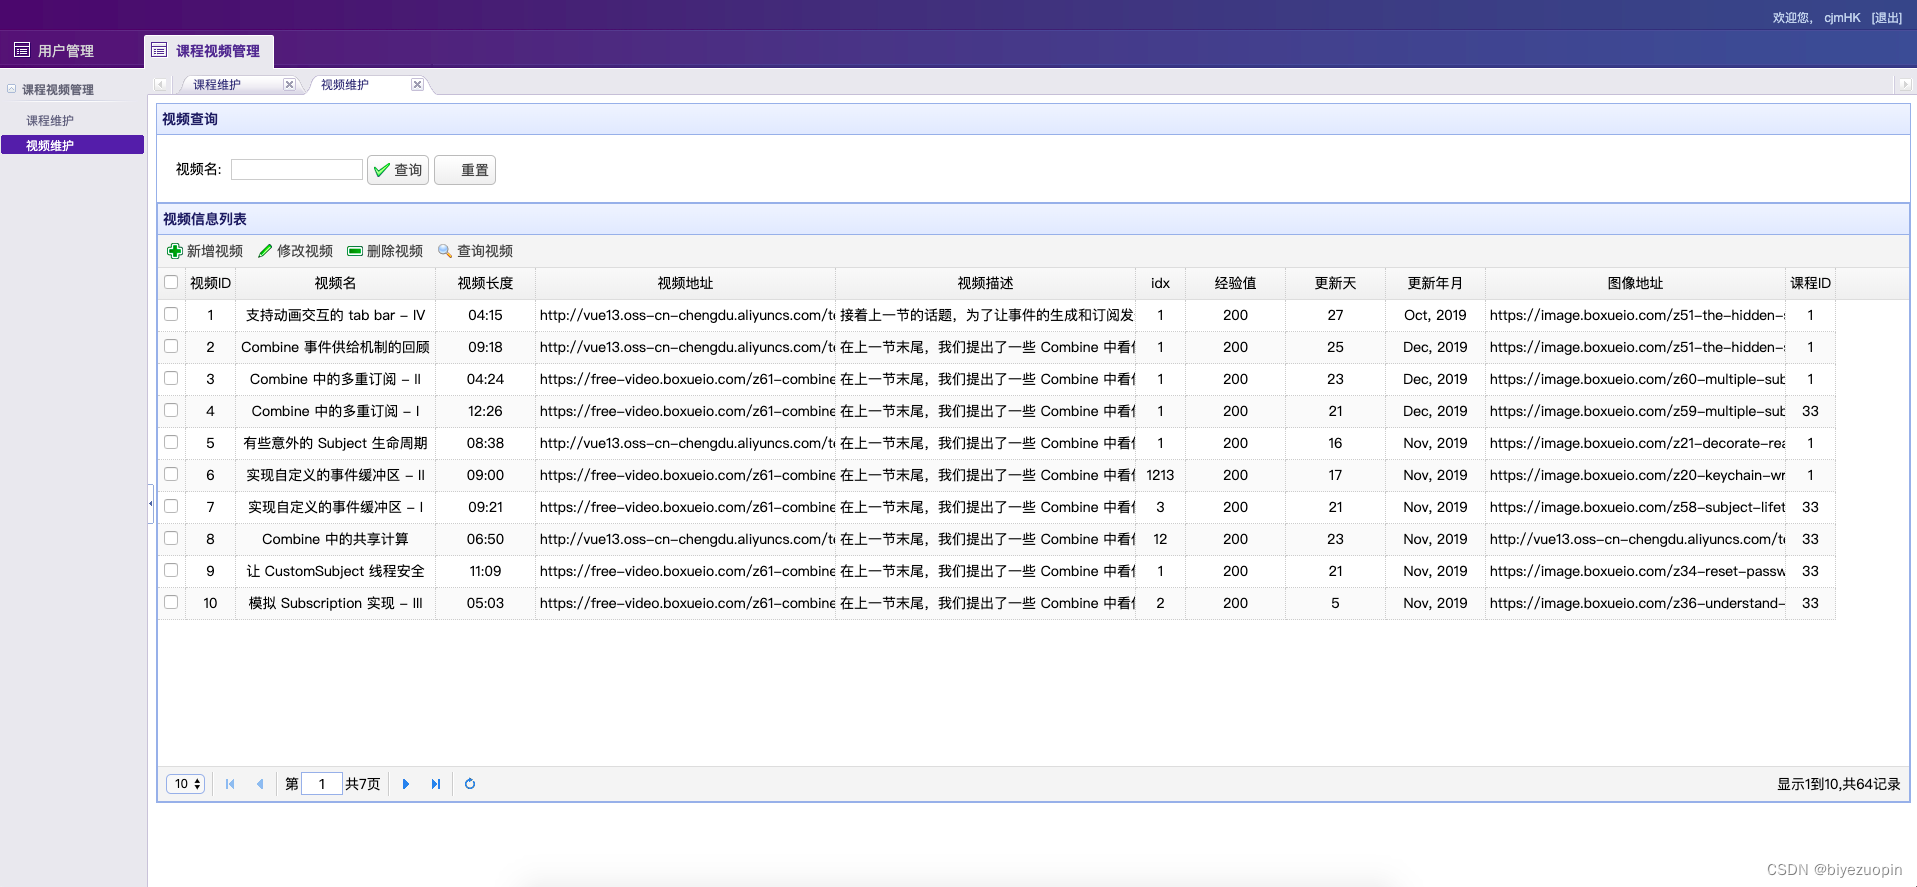The width and height of the screenshot is (1917, 887).
Task: Click the 经验值 column header
Action: point(1235,283)
